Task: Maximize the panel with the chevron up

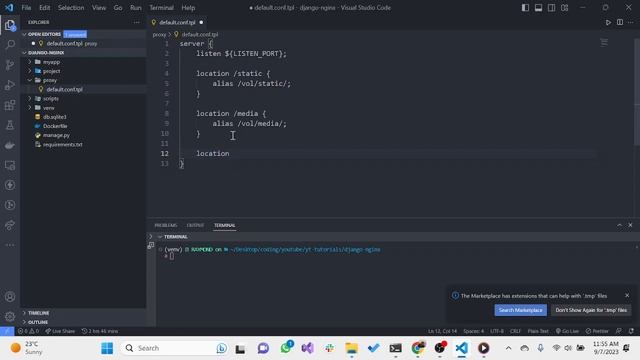Action: tap(619, 225)
